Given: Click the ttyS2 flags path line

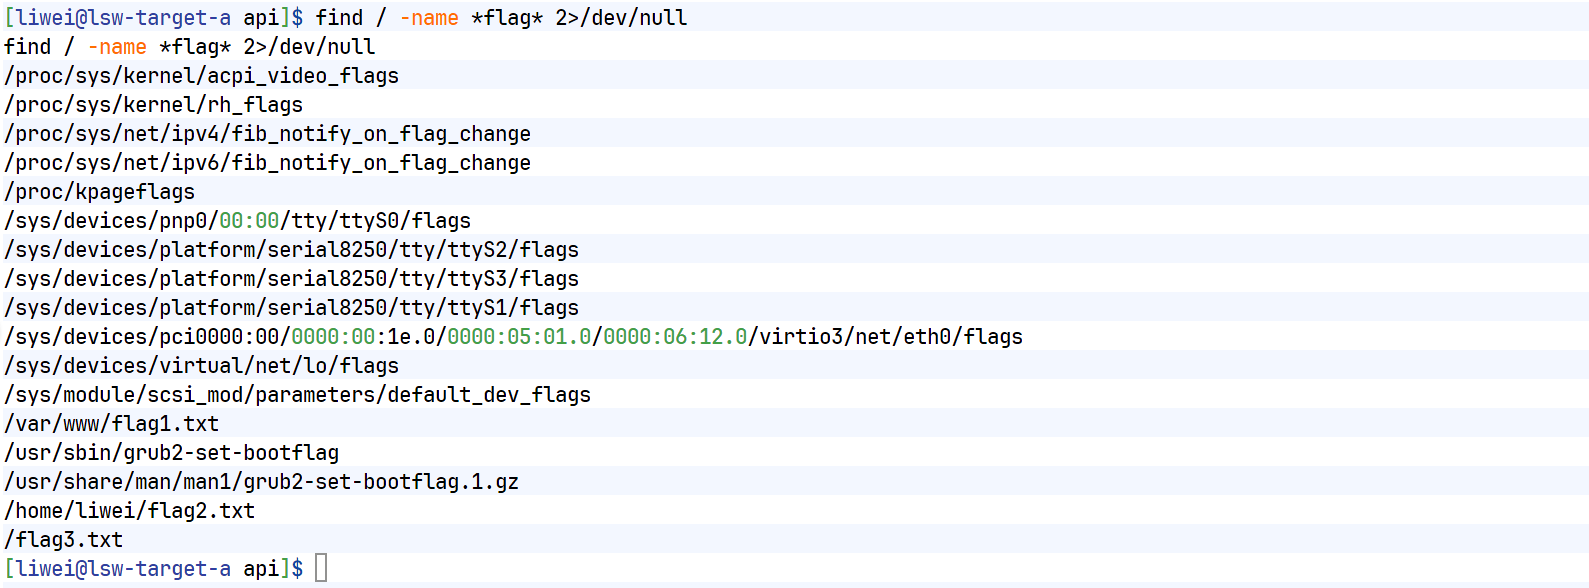Looking at the screenshot, I should click(x=291, y=250).
